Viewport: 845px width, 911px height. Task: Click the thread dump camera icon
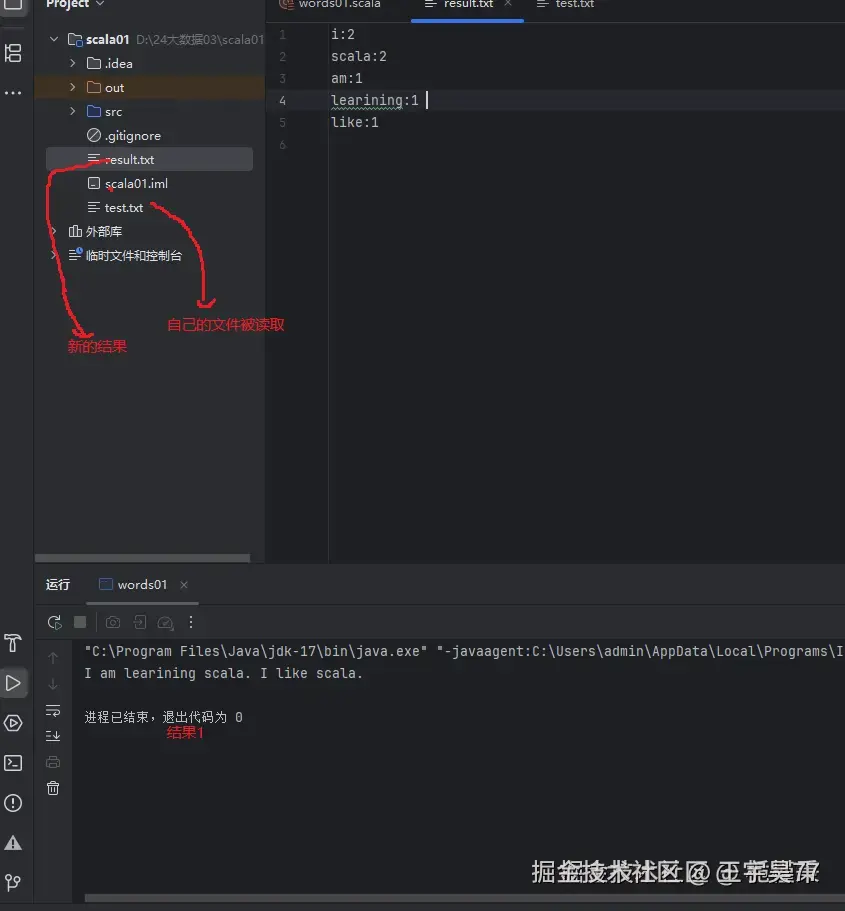tap(113, 623)
